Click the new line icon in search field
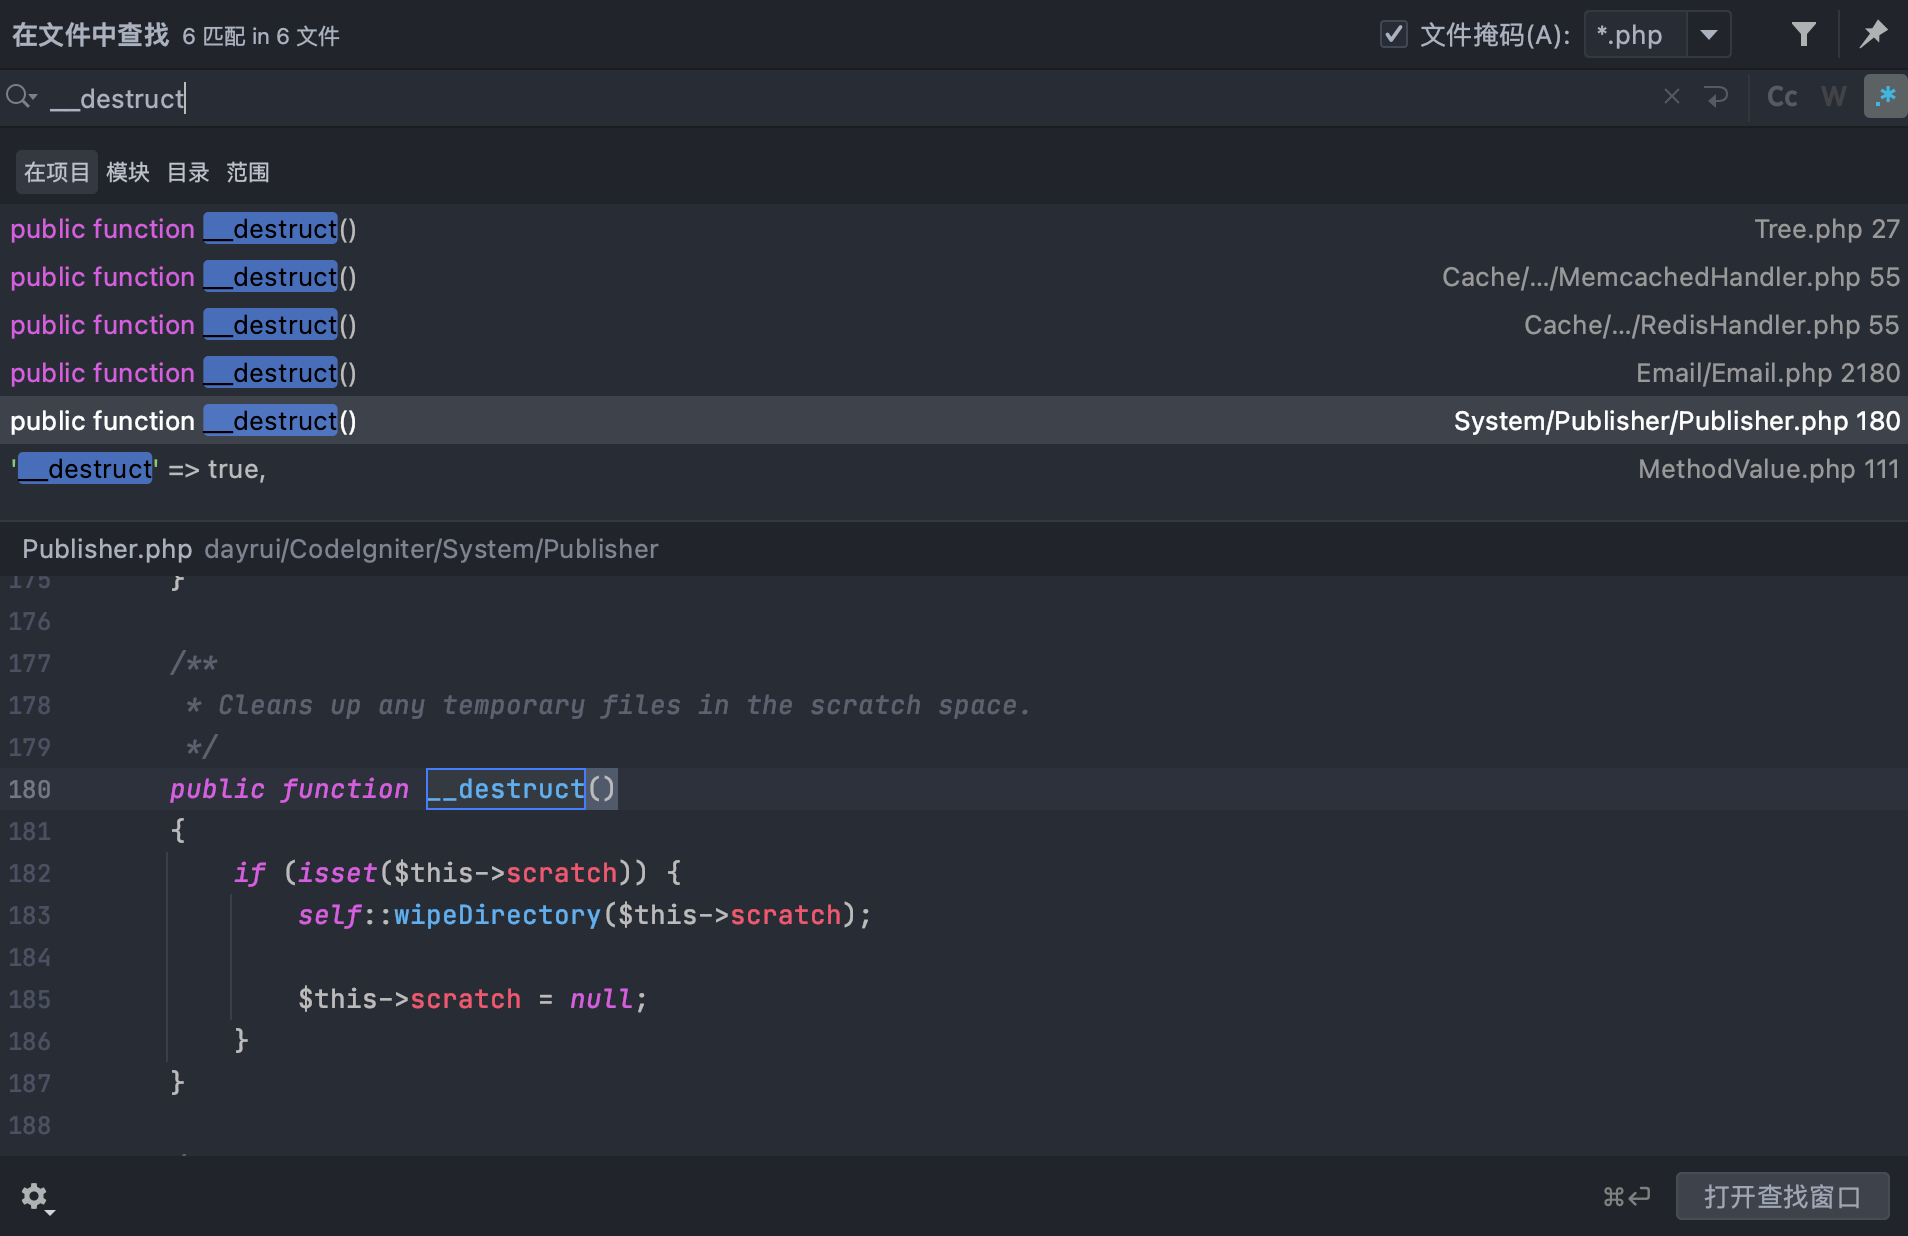 (x=1717, y=97)
